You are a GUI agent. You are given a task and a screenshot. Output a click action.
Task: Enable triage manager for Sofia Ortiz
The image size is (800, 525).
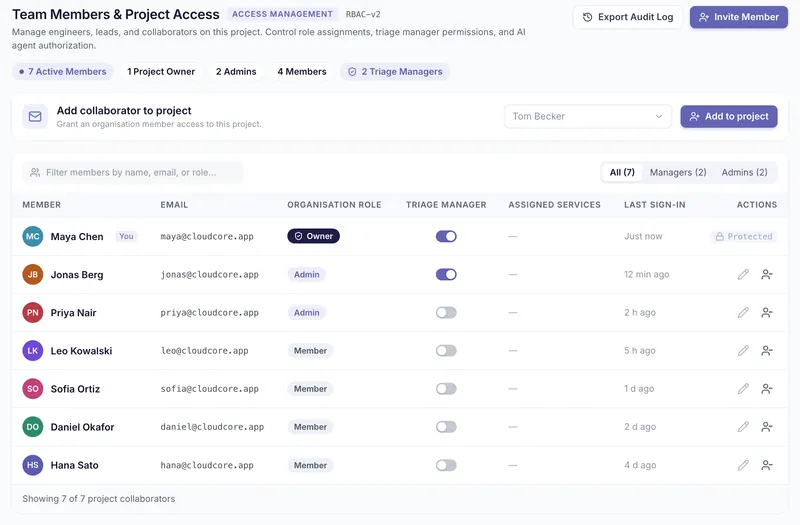pyautogui.click(x=446, y=389)
